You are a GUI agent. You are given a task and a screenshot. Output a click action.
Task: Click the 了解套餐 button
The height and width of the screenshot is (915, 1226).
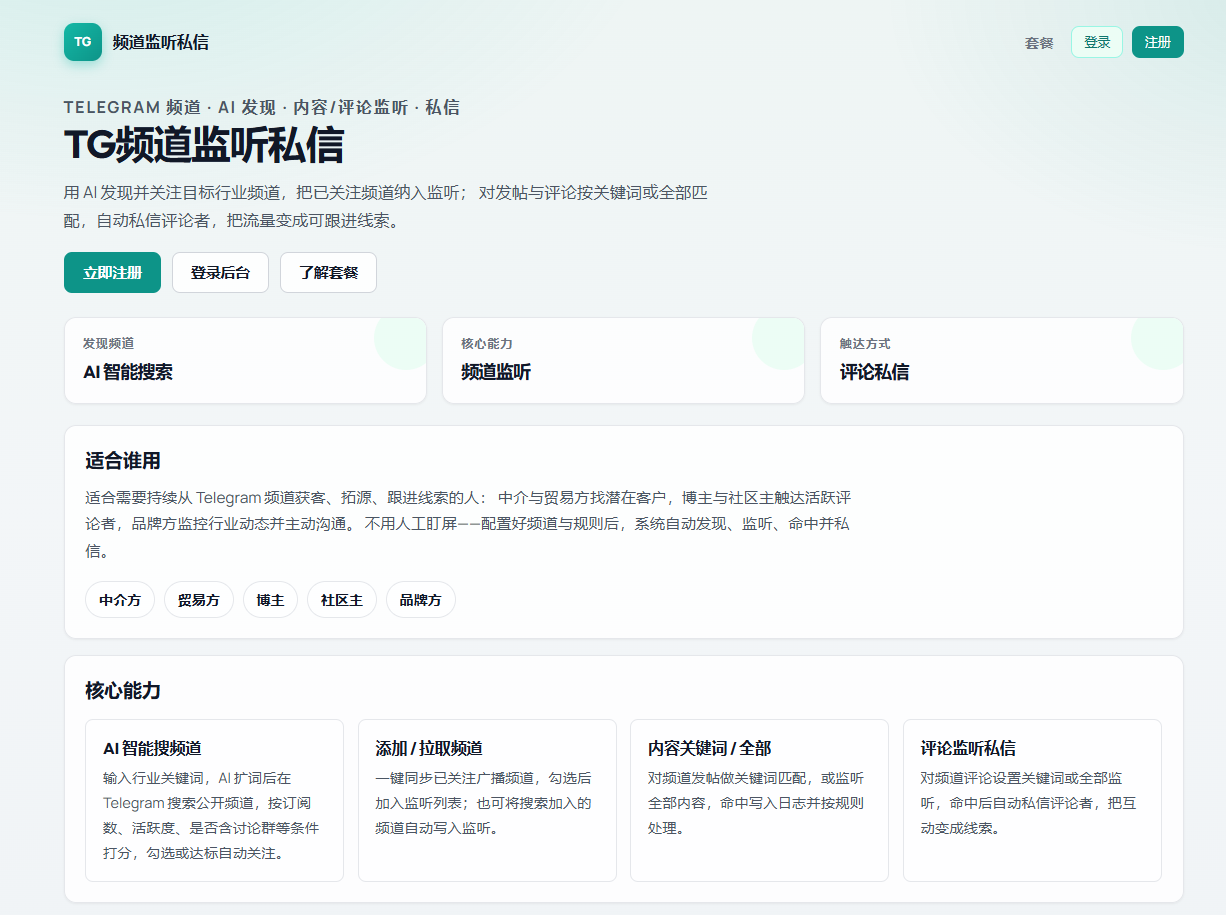point(328,272)
